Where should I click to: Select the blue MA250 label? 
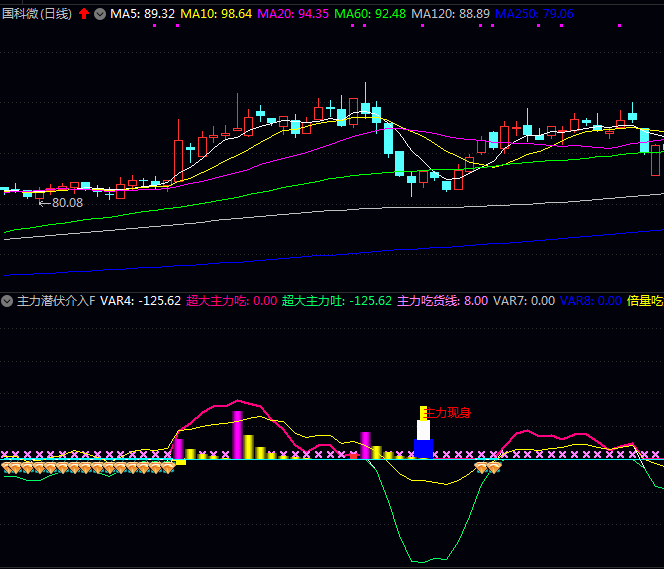pyautogui.click(x=534, y=15)
